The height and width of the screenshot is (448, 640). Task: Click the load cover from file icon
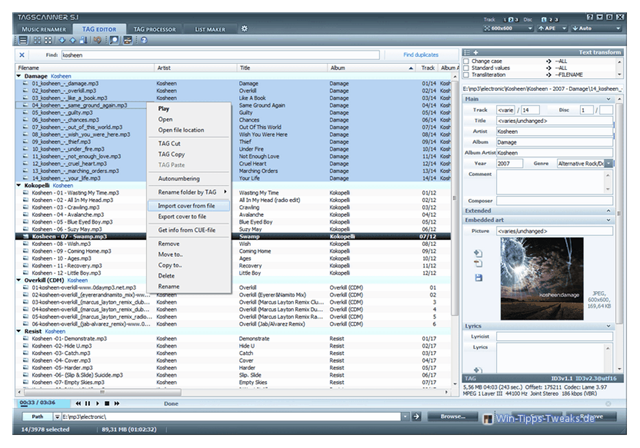tap(478, 253)
